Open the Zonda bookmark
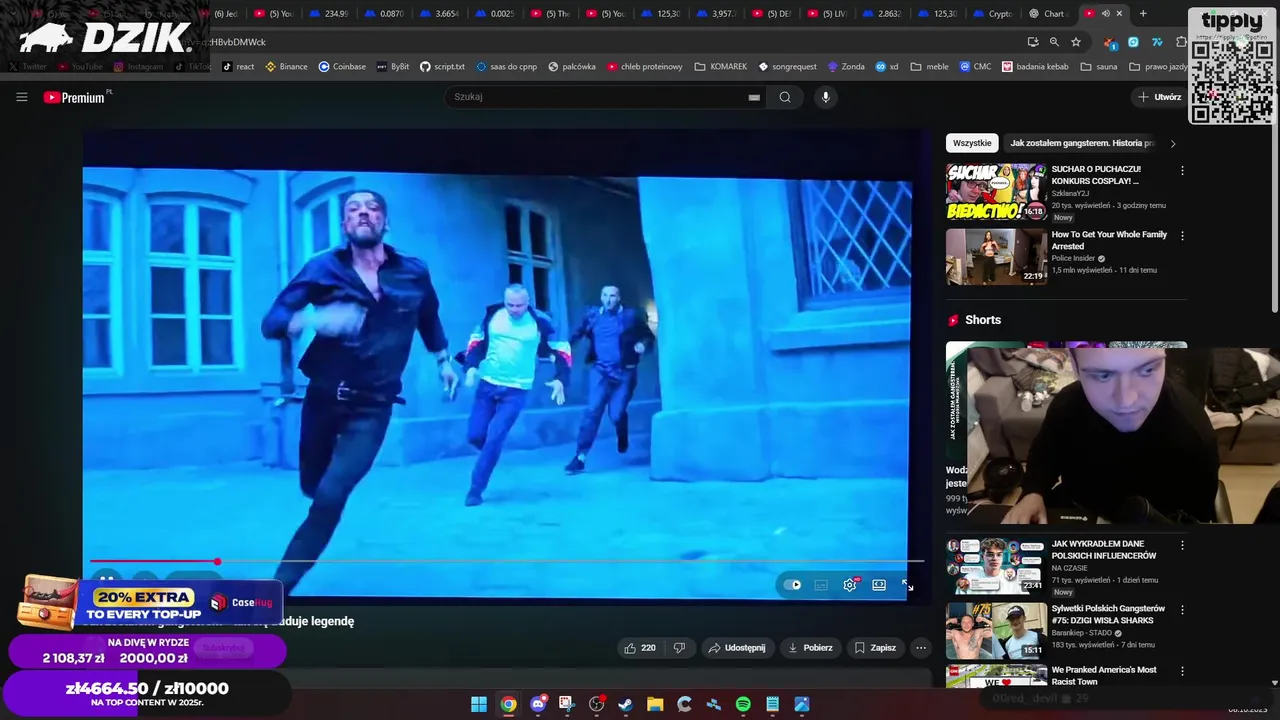The image size is (1280, 720). 846,67
